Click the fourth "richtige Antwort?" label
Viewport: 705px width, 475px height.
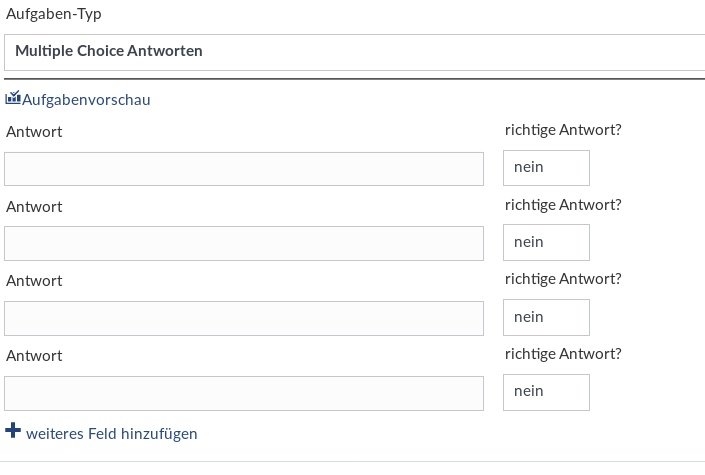click(x=563, y=354)
